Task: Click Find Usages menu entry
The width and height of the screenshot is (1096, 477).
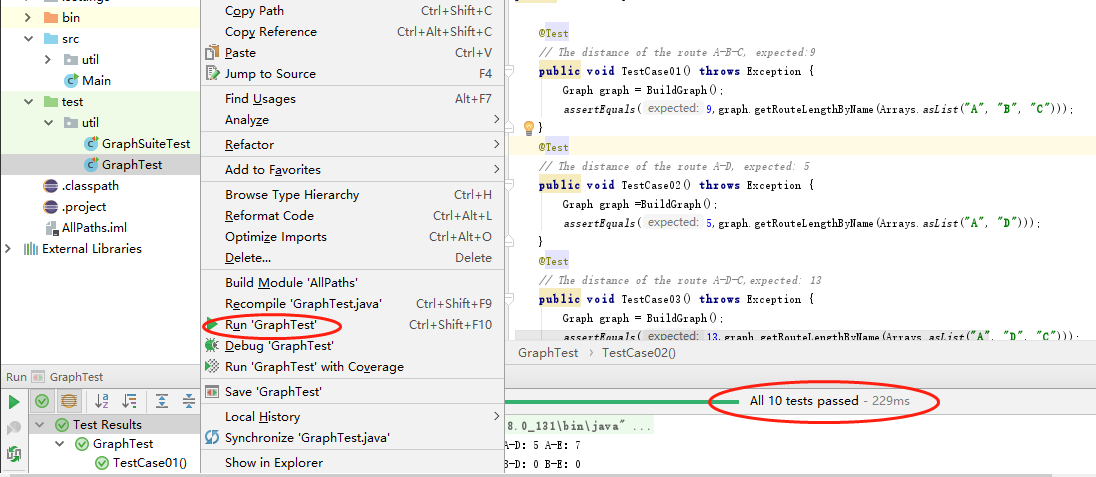Action: click(352, 99)
